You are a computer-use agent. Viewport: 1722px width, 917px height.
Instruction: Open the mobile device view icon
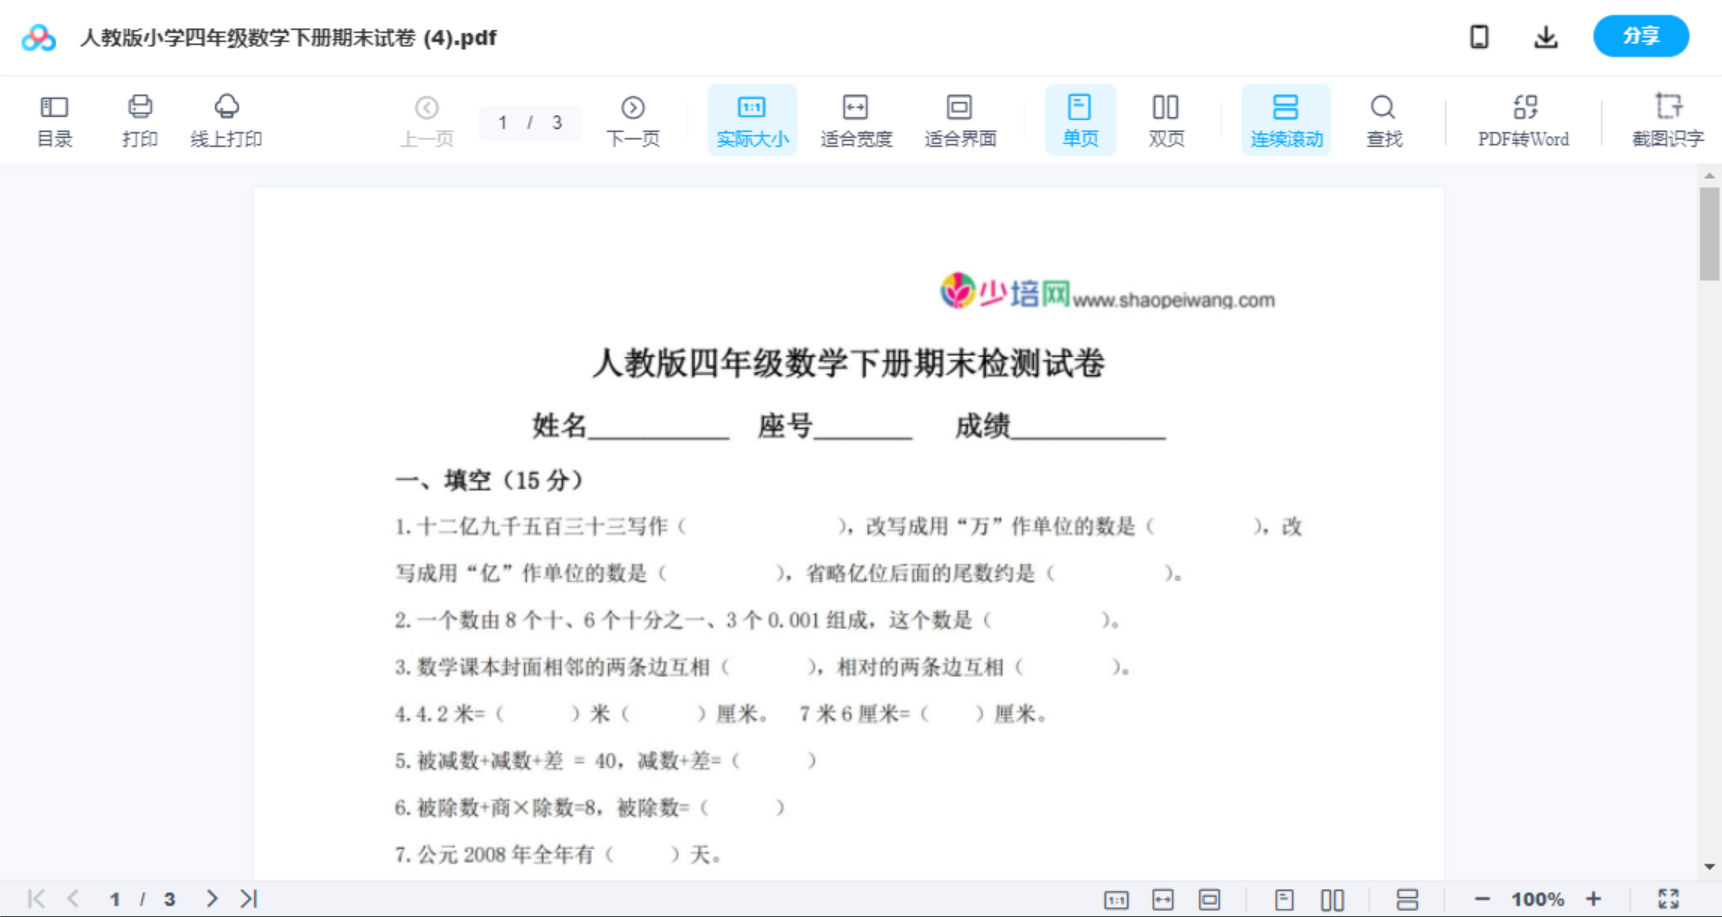[1479, 37]
